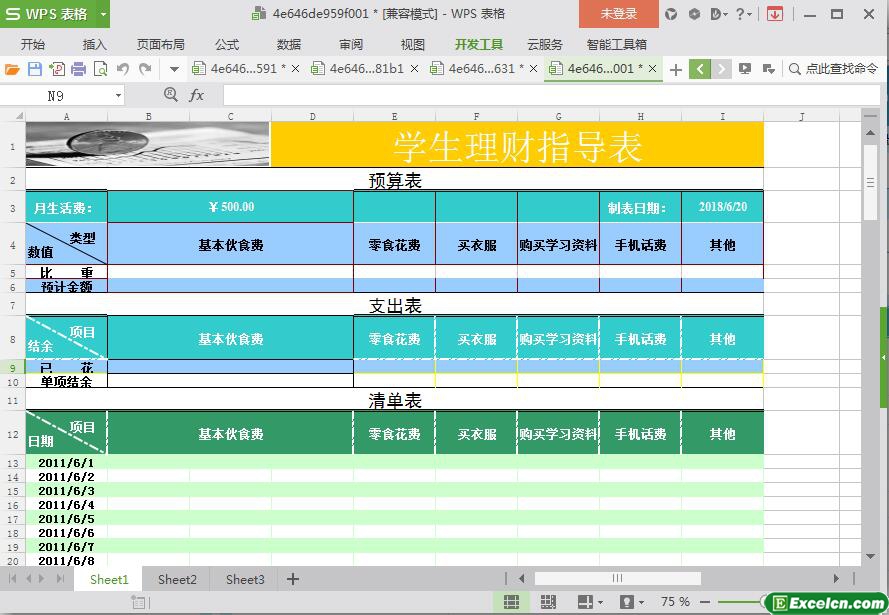Open the 开发工具 ribbon tab

pos(478,44)
